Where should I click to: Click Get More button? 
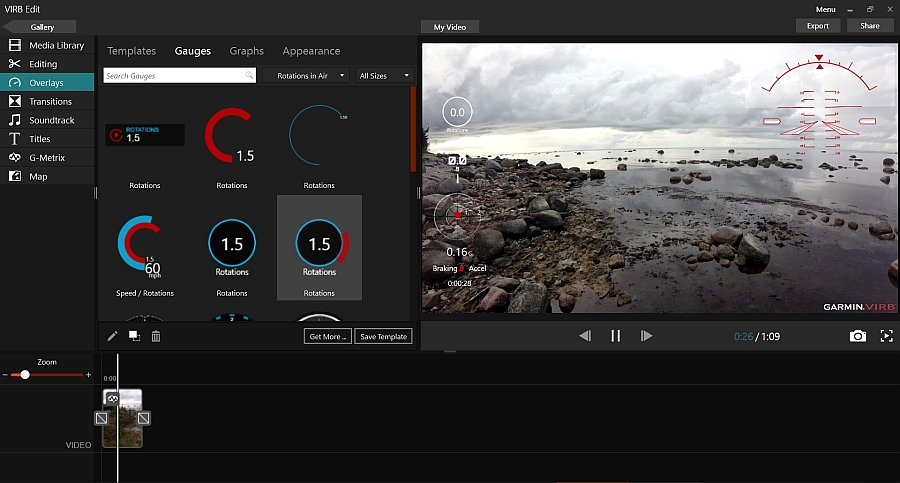(x=328, y=337)
